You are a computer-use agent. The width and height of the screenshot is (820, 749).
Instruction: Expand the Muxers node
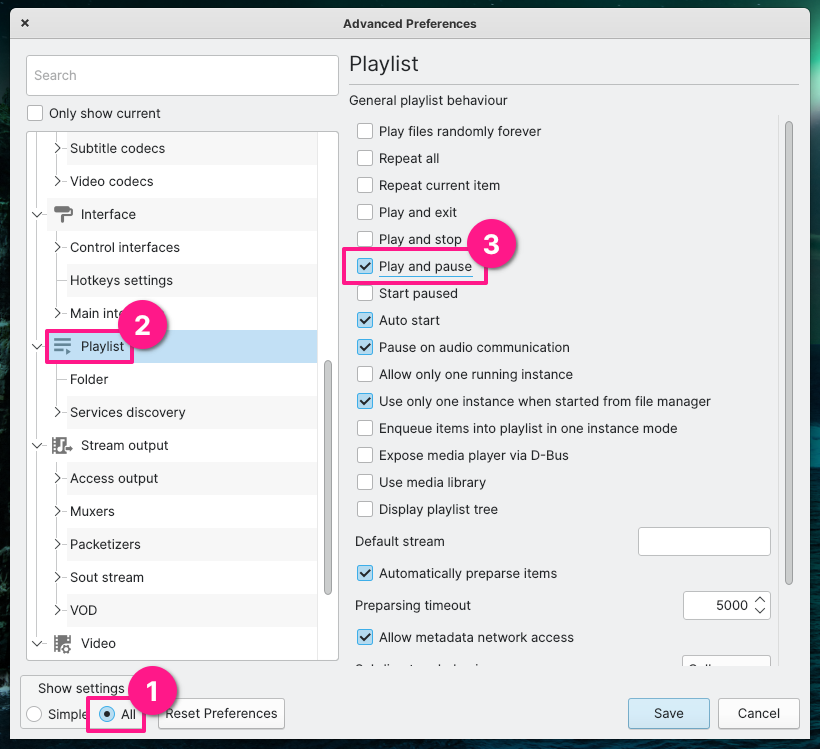click(58, 511)
